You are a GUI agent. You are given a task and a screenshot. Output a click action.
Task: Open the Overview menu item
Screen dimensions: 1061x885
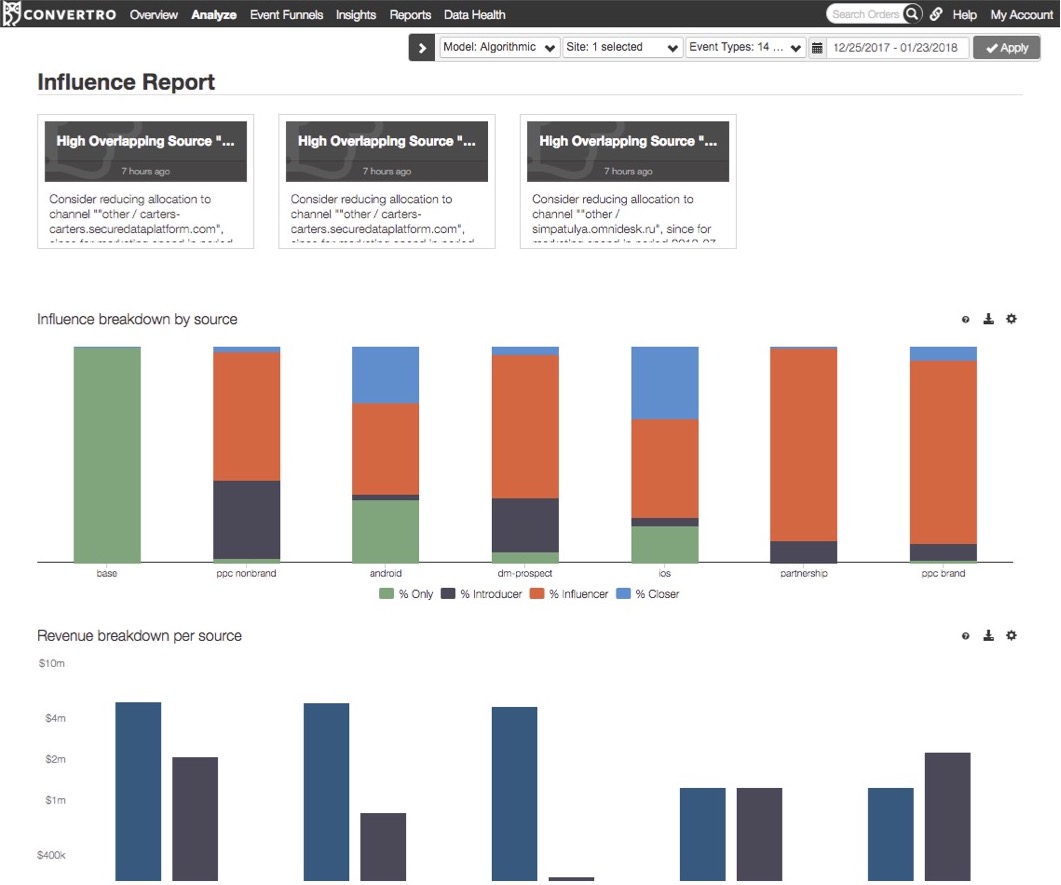tap(154, 14)
